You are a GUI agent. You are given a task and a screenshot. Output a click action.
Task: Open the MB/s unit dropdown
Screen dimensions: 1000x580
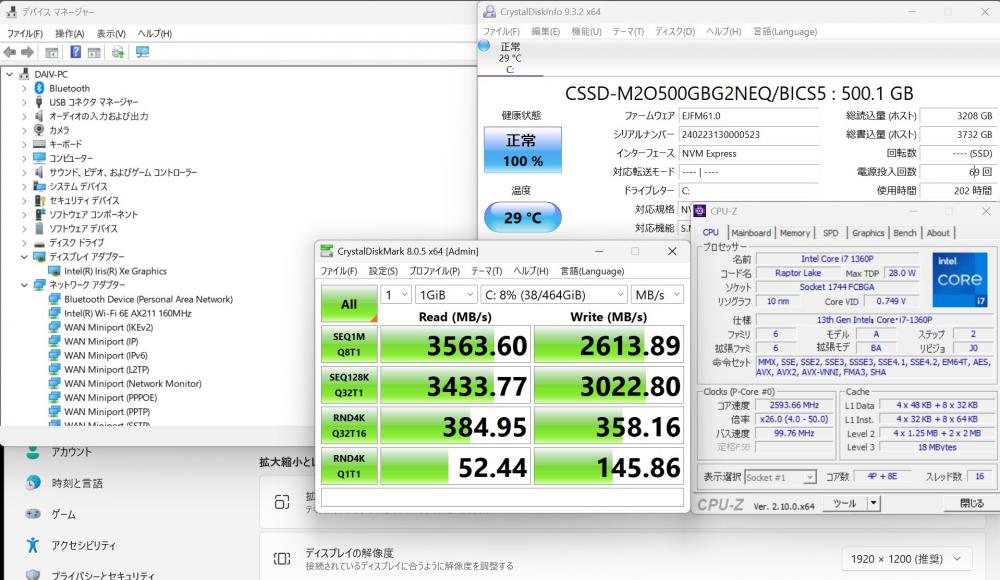click(658, 295)
